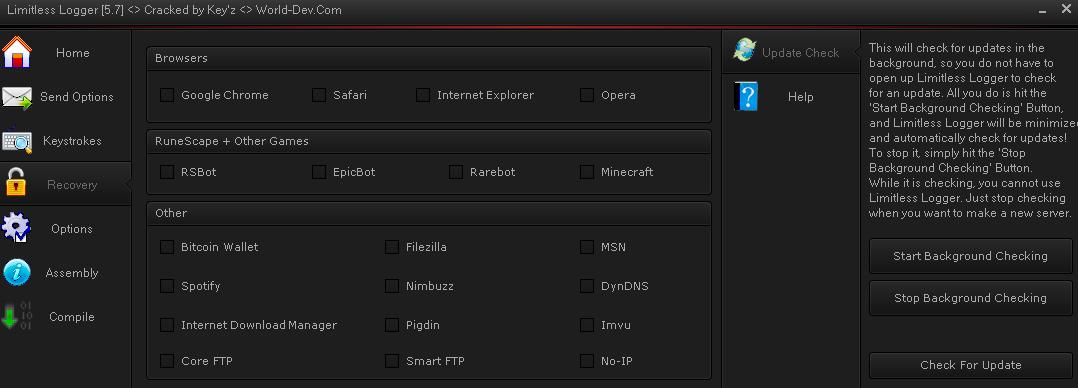Tick the Bitcoin Wallet checkbox

click(x=167, y=247)
